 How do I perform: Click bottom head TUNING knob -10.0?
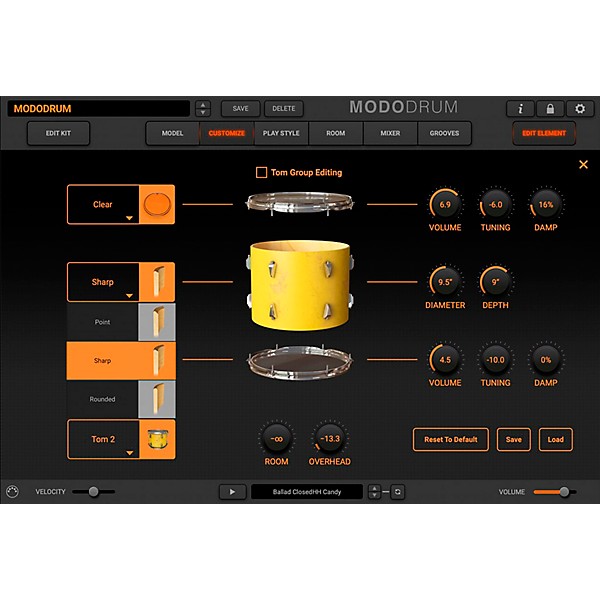(x=495, y=360)
